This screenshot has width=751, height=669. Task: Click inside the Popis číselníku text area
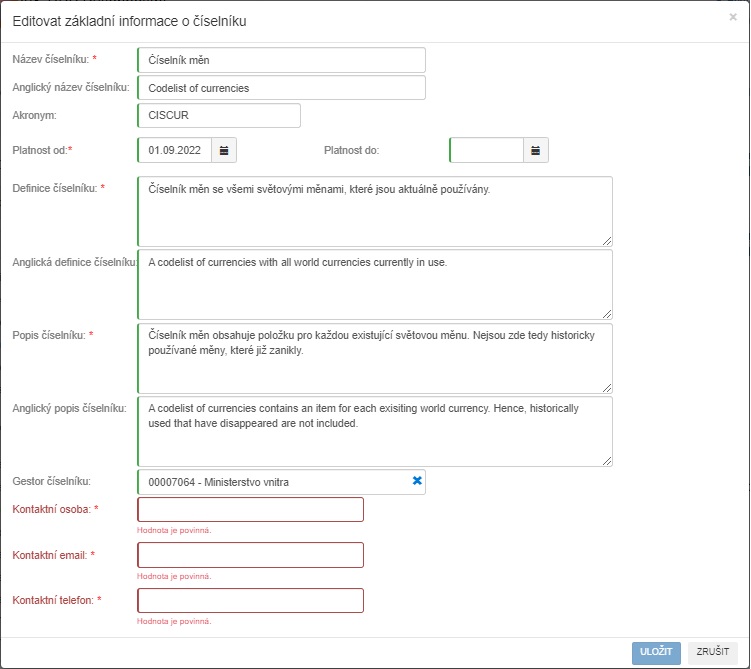tap(374, 357)
